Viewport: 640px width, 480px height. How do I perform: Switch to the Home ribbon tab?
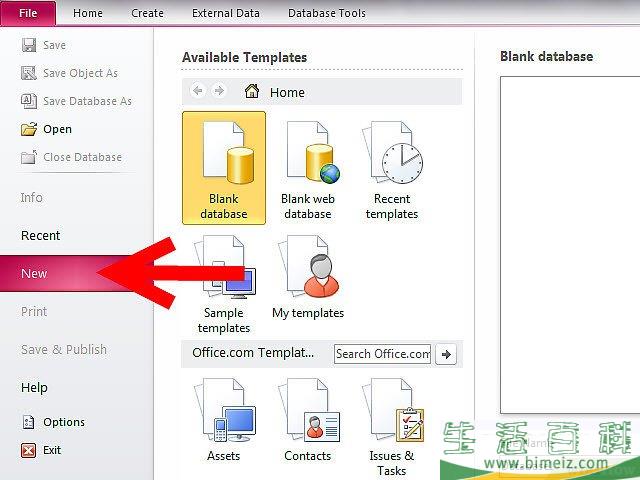tap(88, 13)
